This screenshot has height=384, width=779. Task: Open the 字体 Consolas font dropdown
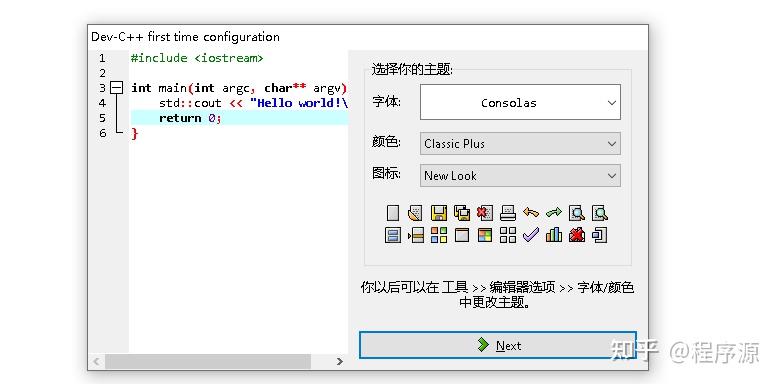(520, 102)
